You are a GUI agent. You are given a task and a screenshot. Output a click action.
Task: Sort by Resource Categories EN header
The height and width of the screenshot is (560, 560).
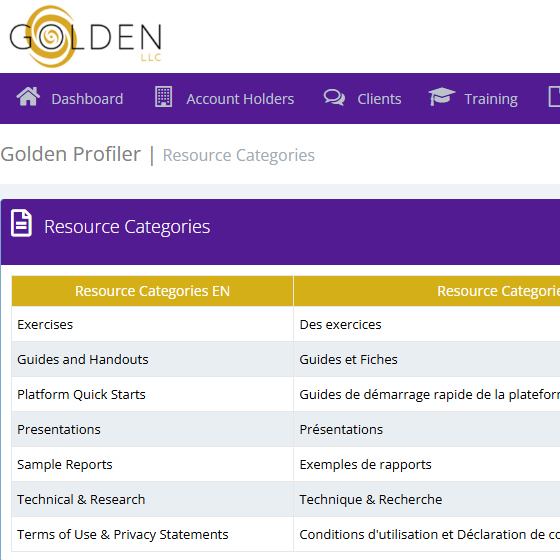[x=152, y=291]
